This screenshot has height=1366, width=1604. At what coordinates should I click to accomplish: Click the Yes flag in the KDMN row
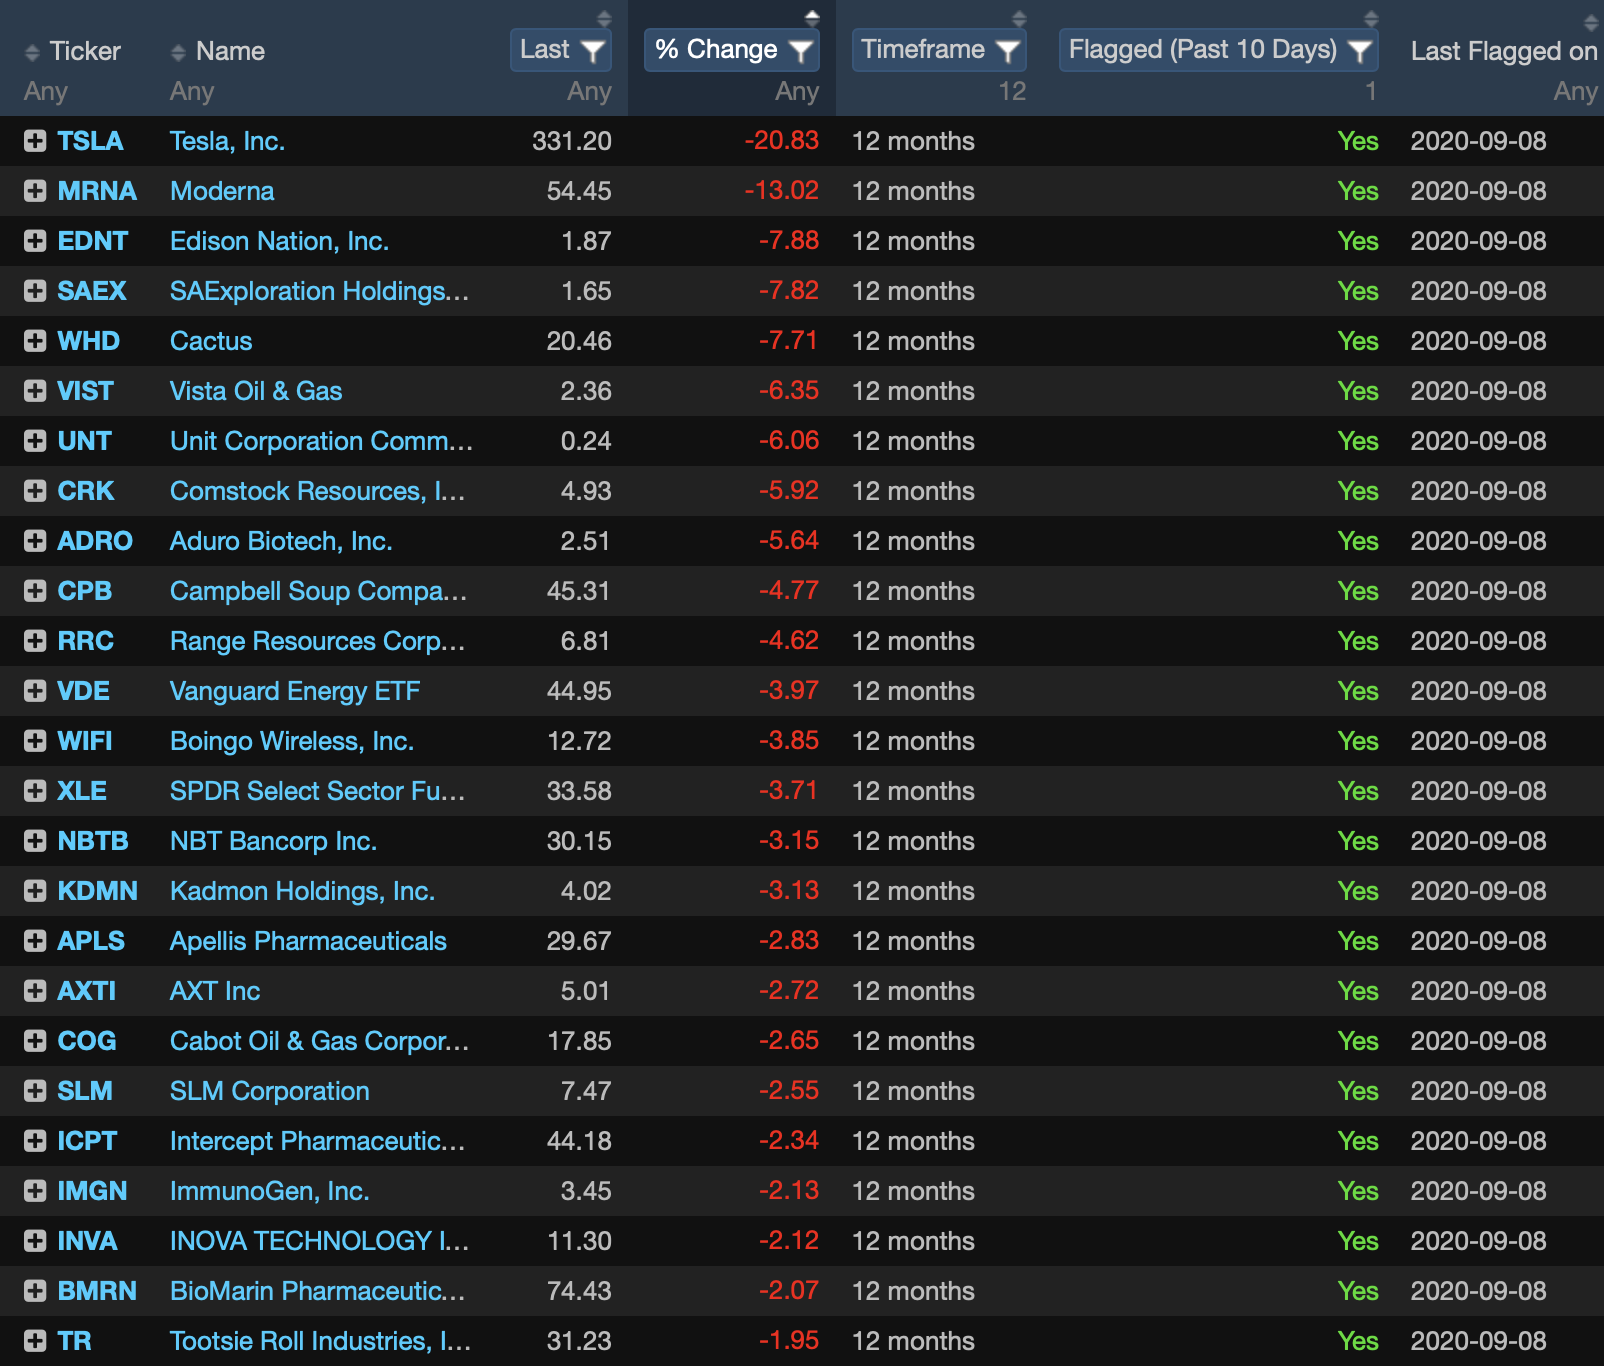pos(1358,891)
